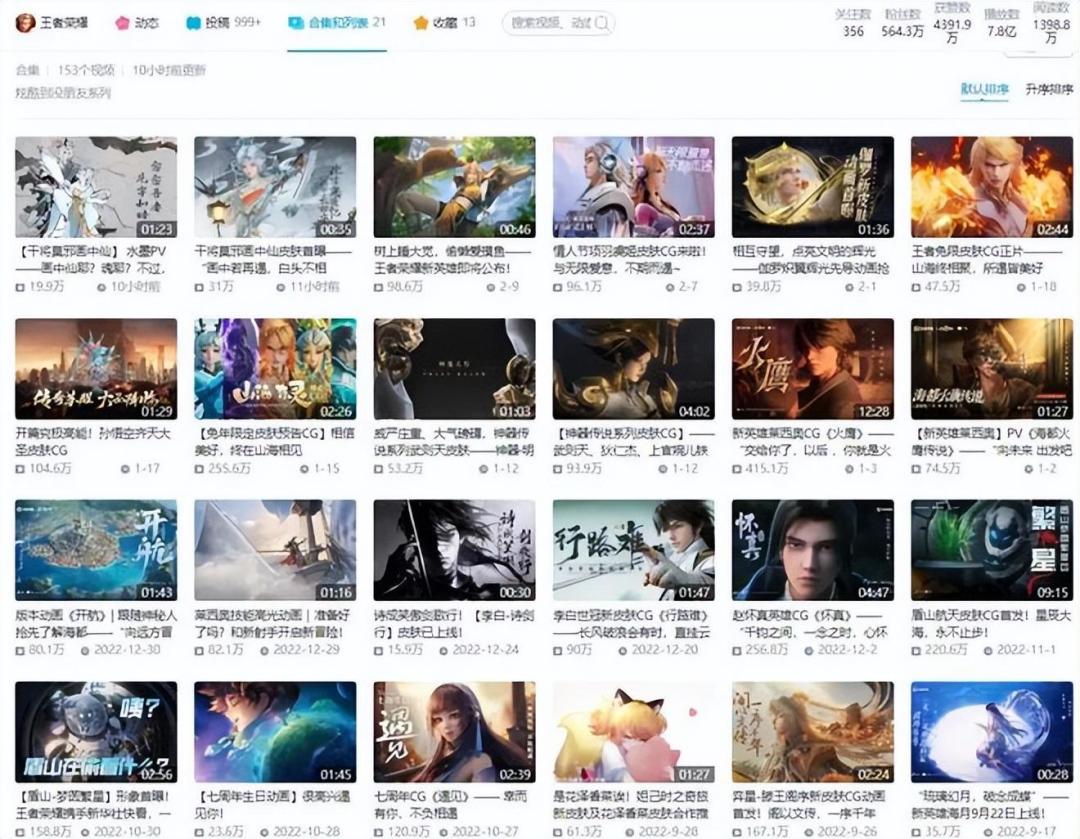The image size is (1080, 839).
Task: Open the 00:30 李白诗剑行 thumbnail
Action: [x=454, y=550]
